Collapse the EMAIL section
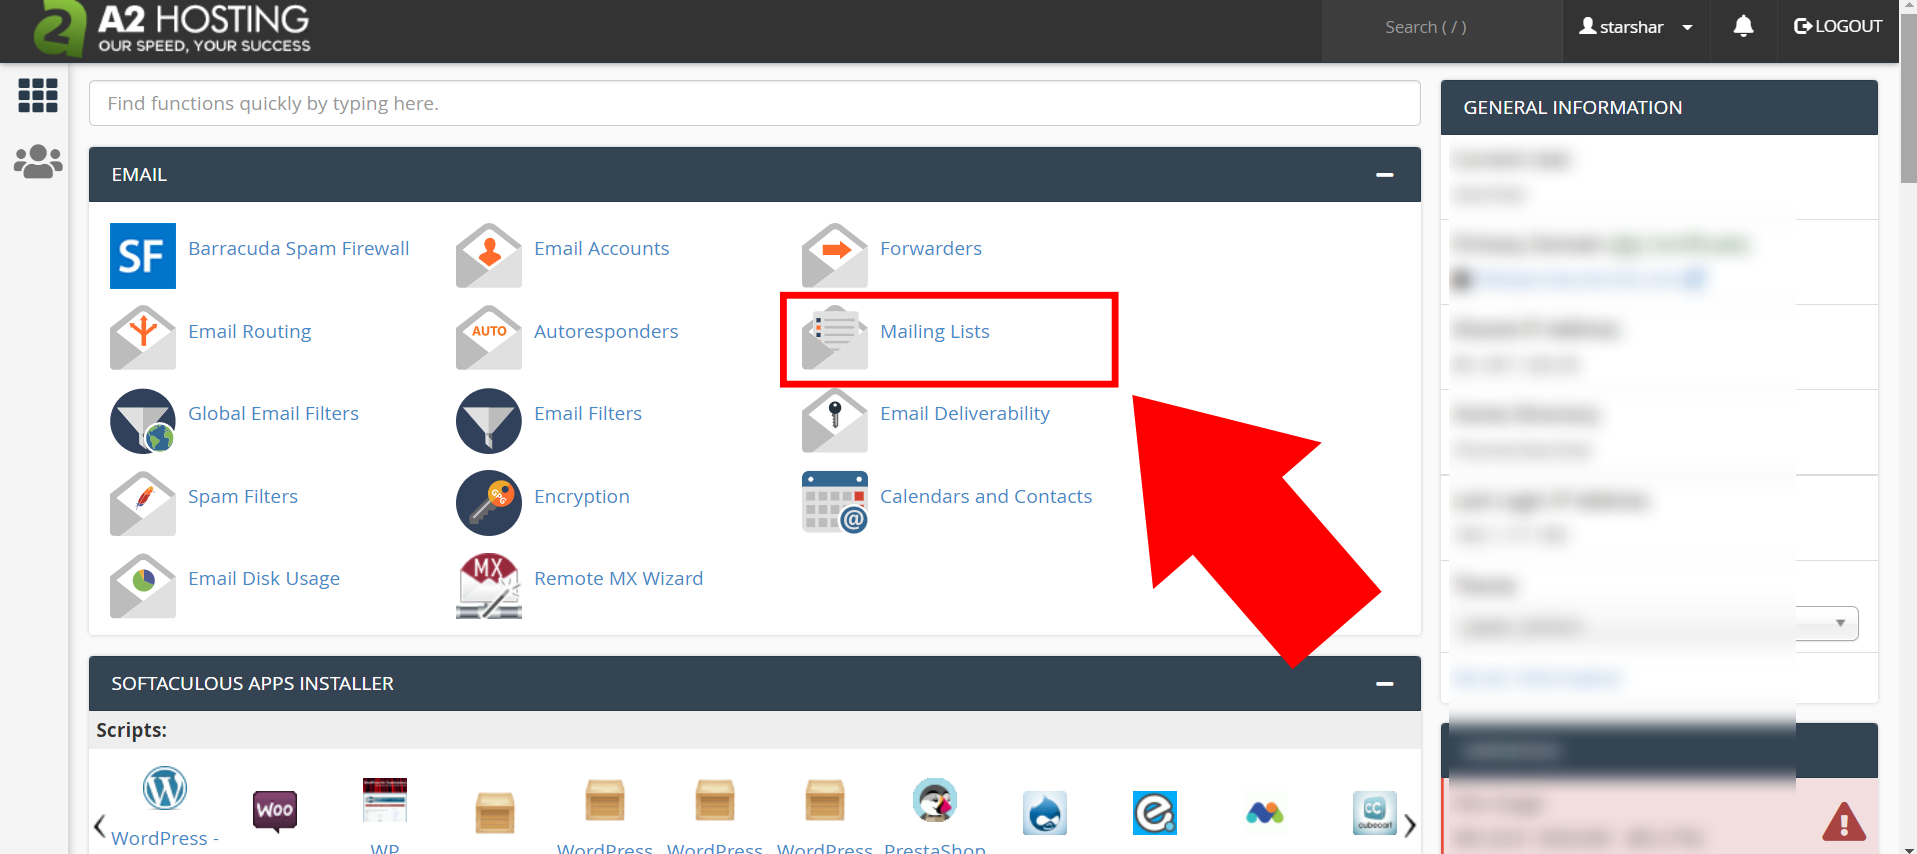The height and width of the screenshot is (854, 1917). coord(1385,175)
